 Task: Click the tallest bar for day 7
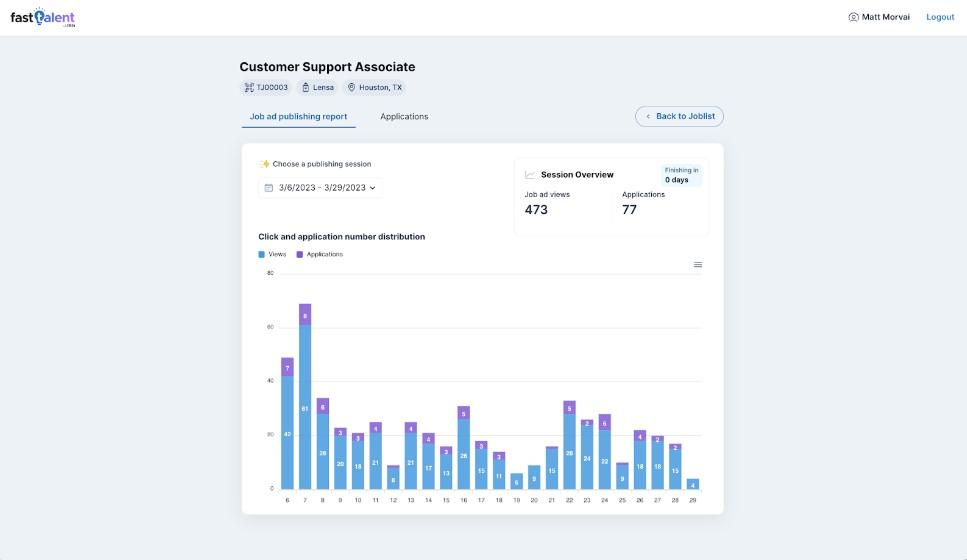305,400
